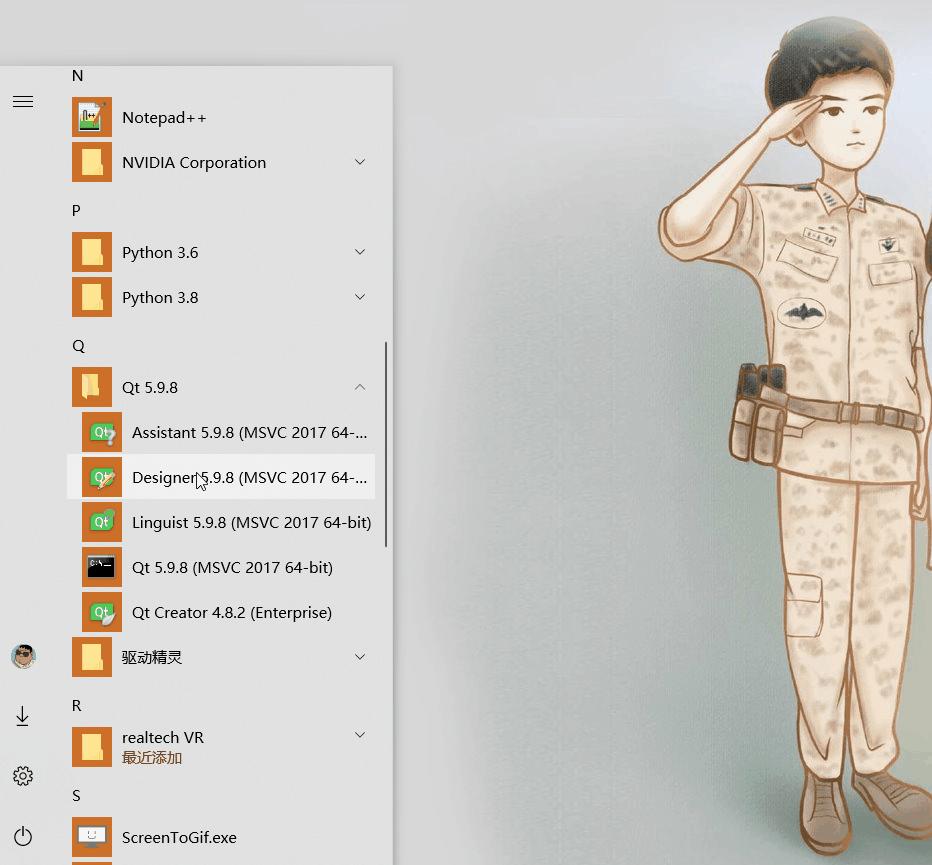Image resolution: width=932 pixels, height=865 pixels.
Task: Open the Downloads icon in sidebar
Action: [x=23, y=716]
